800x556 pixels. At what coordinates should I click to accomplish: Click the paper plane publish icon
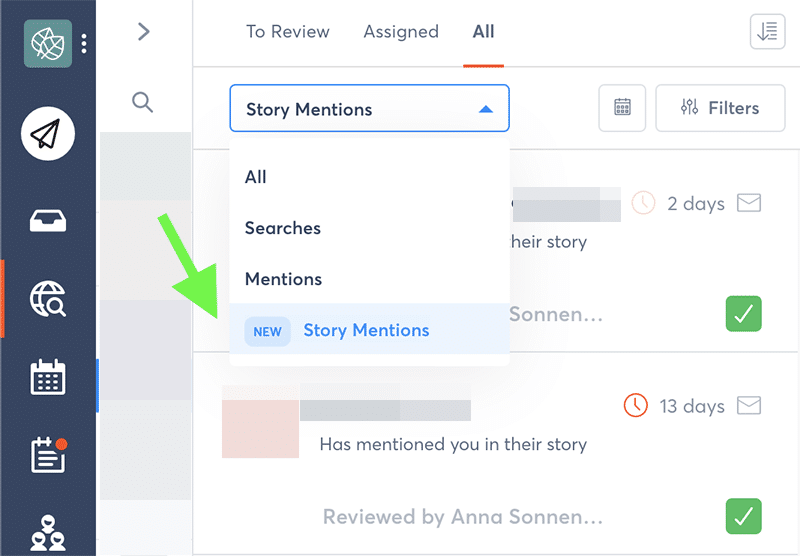[48, 134]
